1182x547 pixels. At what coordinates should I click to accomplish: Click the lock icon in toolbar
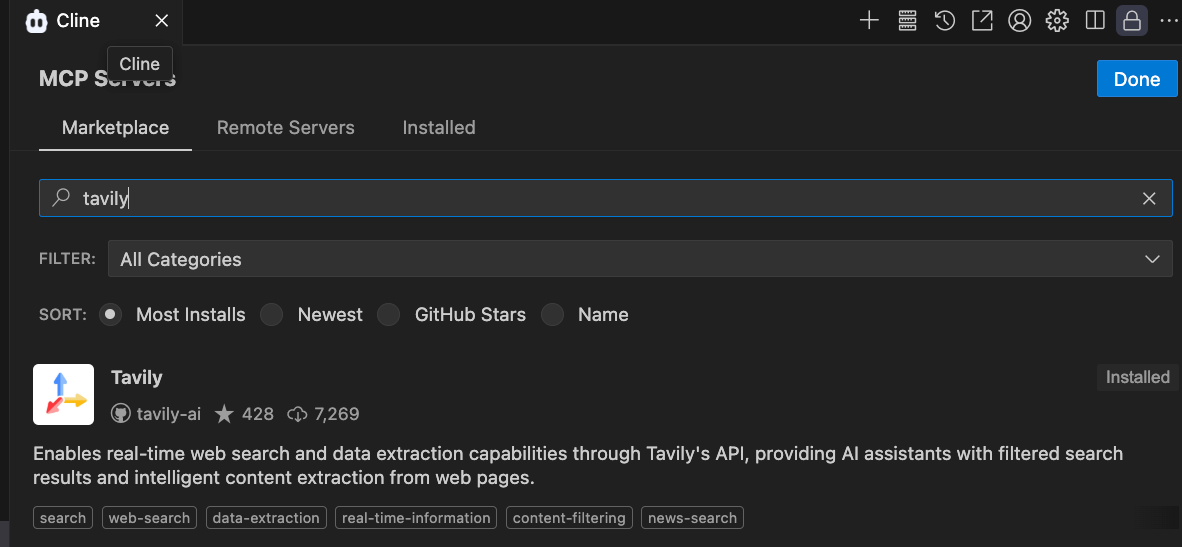(1131, 20)
